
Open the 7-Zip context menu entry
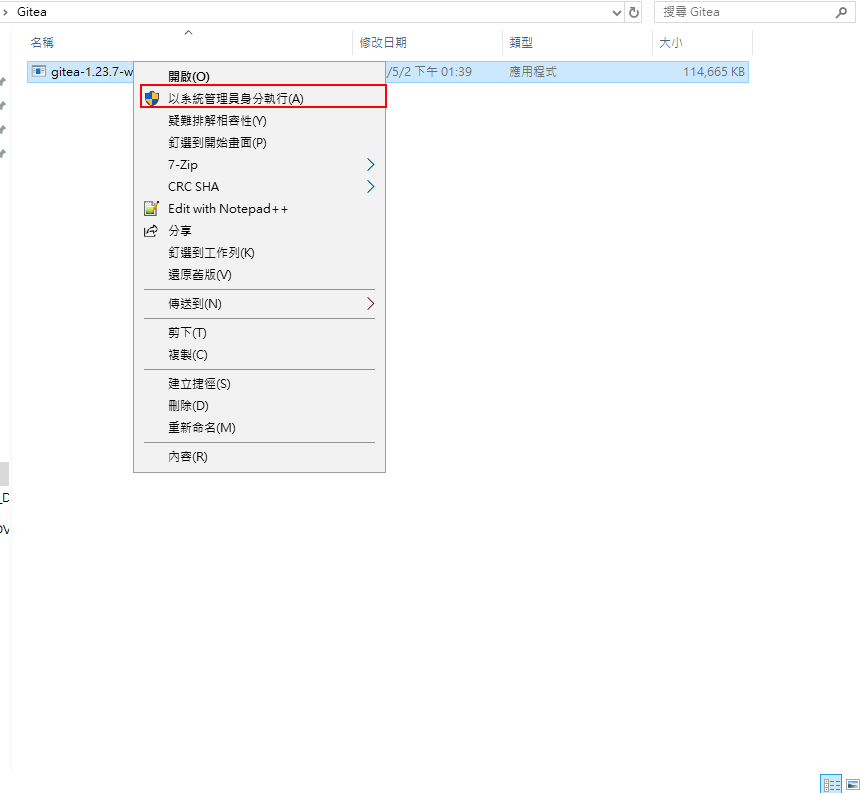pyautogui.click(x=259, y=165)
